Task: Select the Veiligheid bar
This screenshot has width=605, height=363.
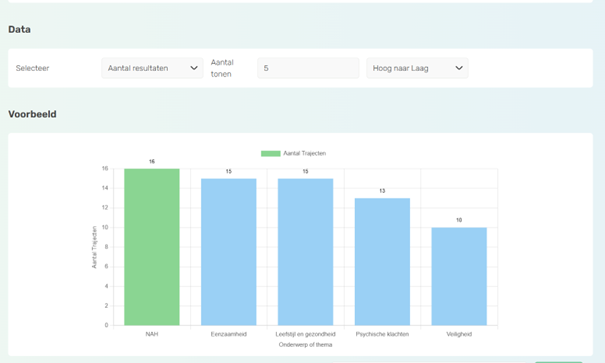Action: 459,276
